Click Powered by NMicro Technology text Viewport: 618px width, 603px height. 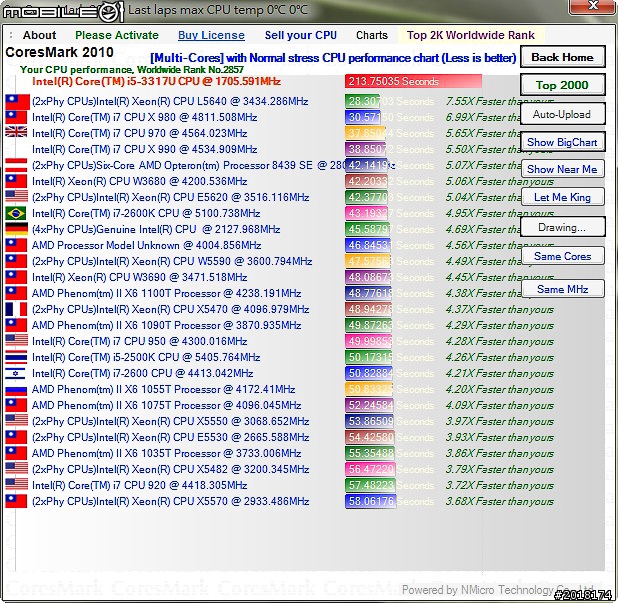point(499,590)
